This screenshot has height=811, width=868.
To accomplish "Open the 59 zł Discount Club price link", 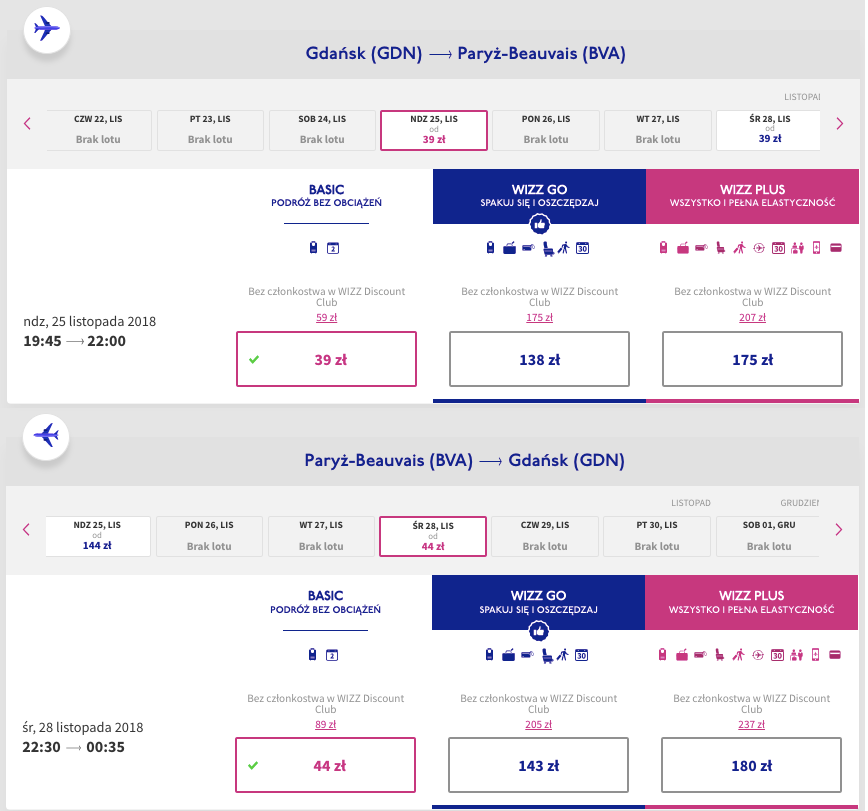I will 326,318.
